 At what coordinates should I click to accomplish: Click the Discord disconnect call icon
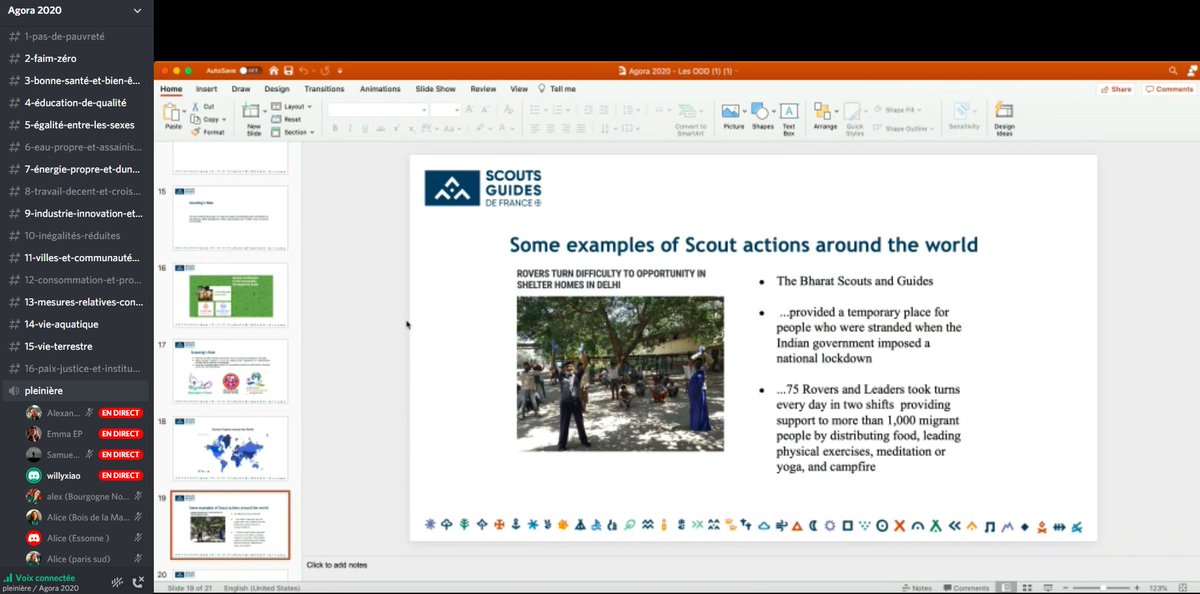(138, 580)
